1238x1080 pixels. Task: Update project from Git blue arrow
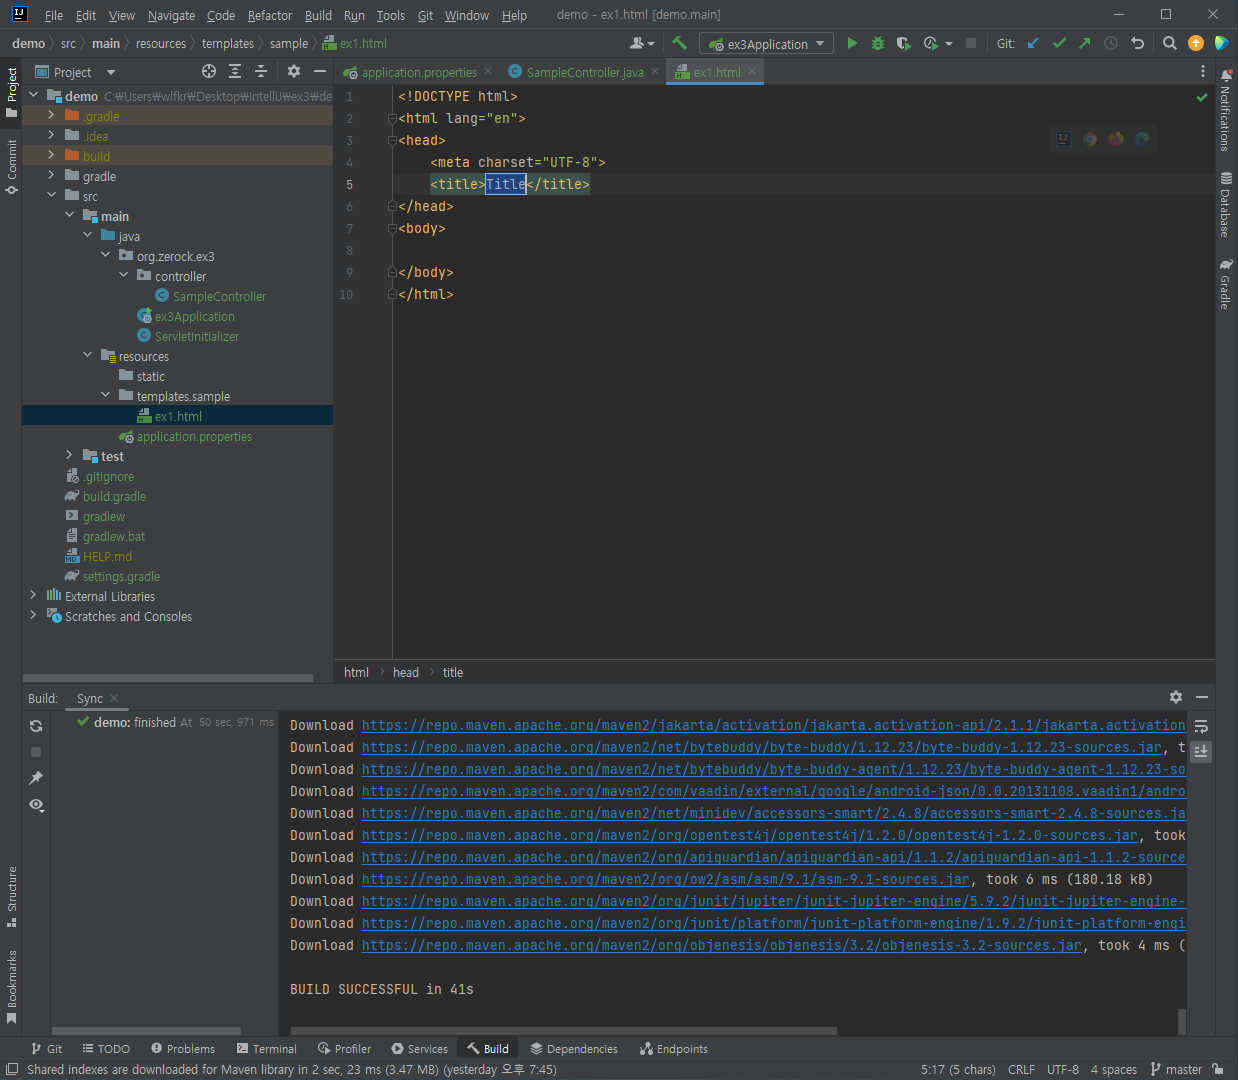[x=1033, y=43]
